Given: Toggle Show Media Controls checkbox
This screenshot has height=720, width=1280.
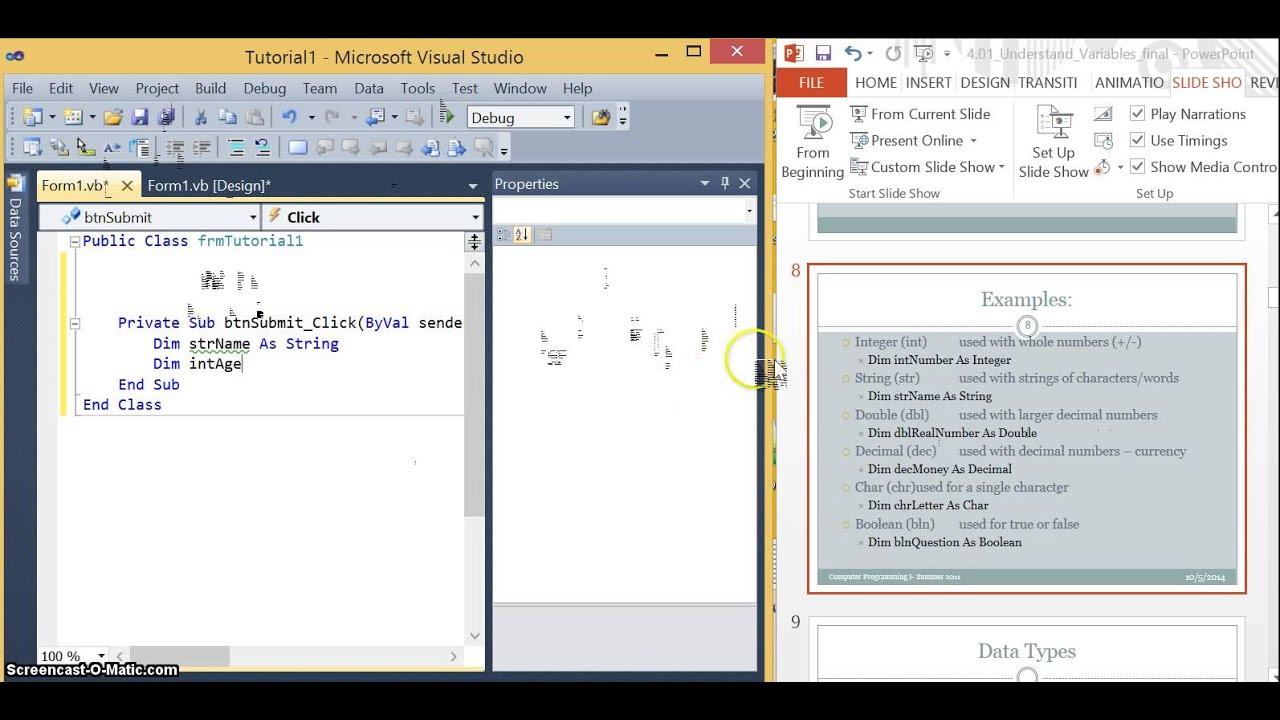Looking at the screenshot, I should click(x=1137, y=167).
